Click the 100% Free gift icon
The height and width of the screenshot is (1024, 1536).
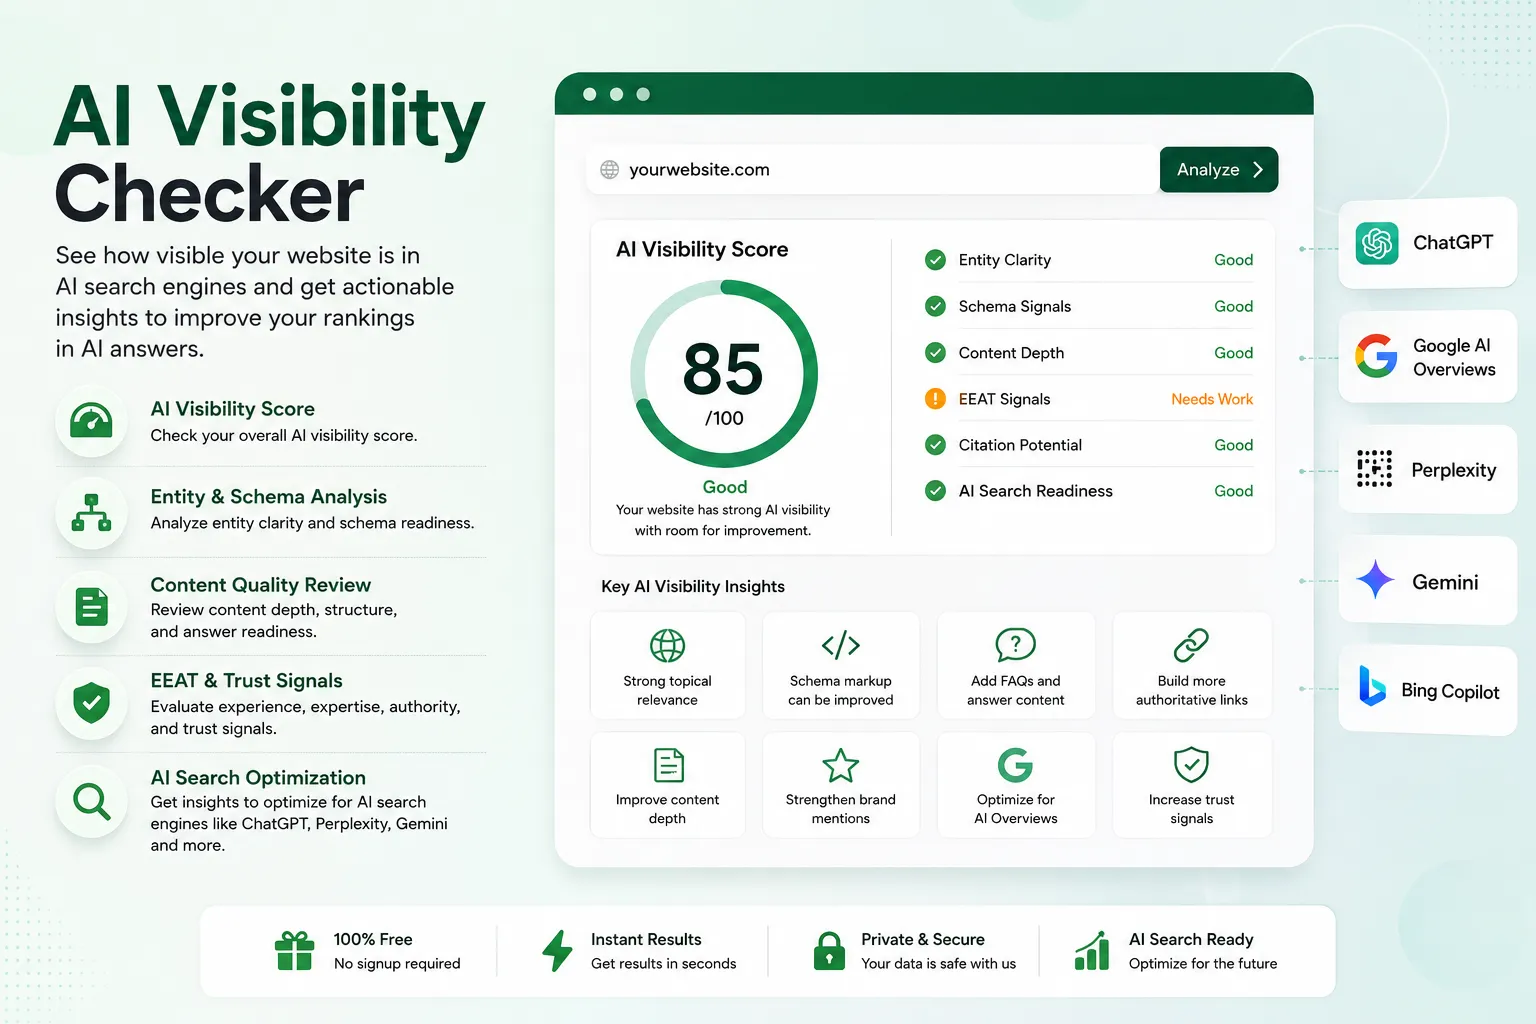[294, 950]
